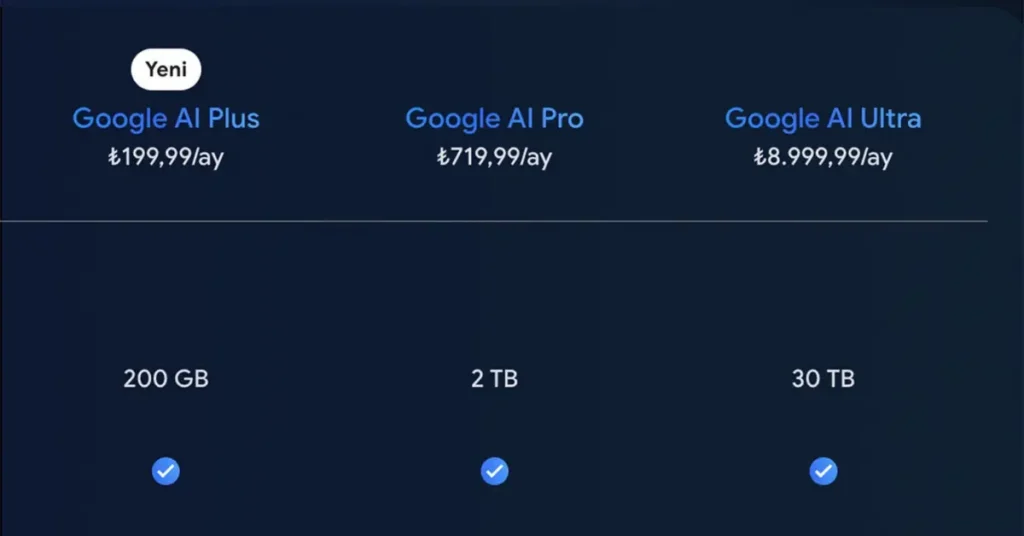Click the white Yeni badge

pos(166,70)
